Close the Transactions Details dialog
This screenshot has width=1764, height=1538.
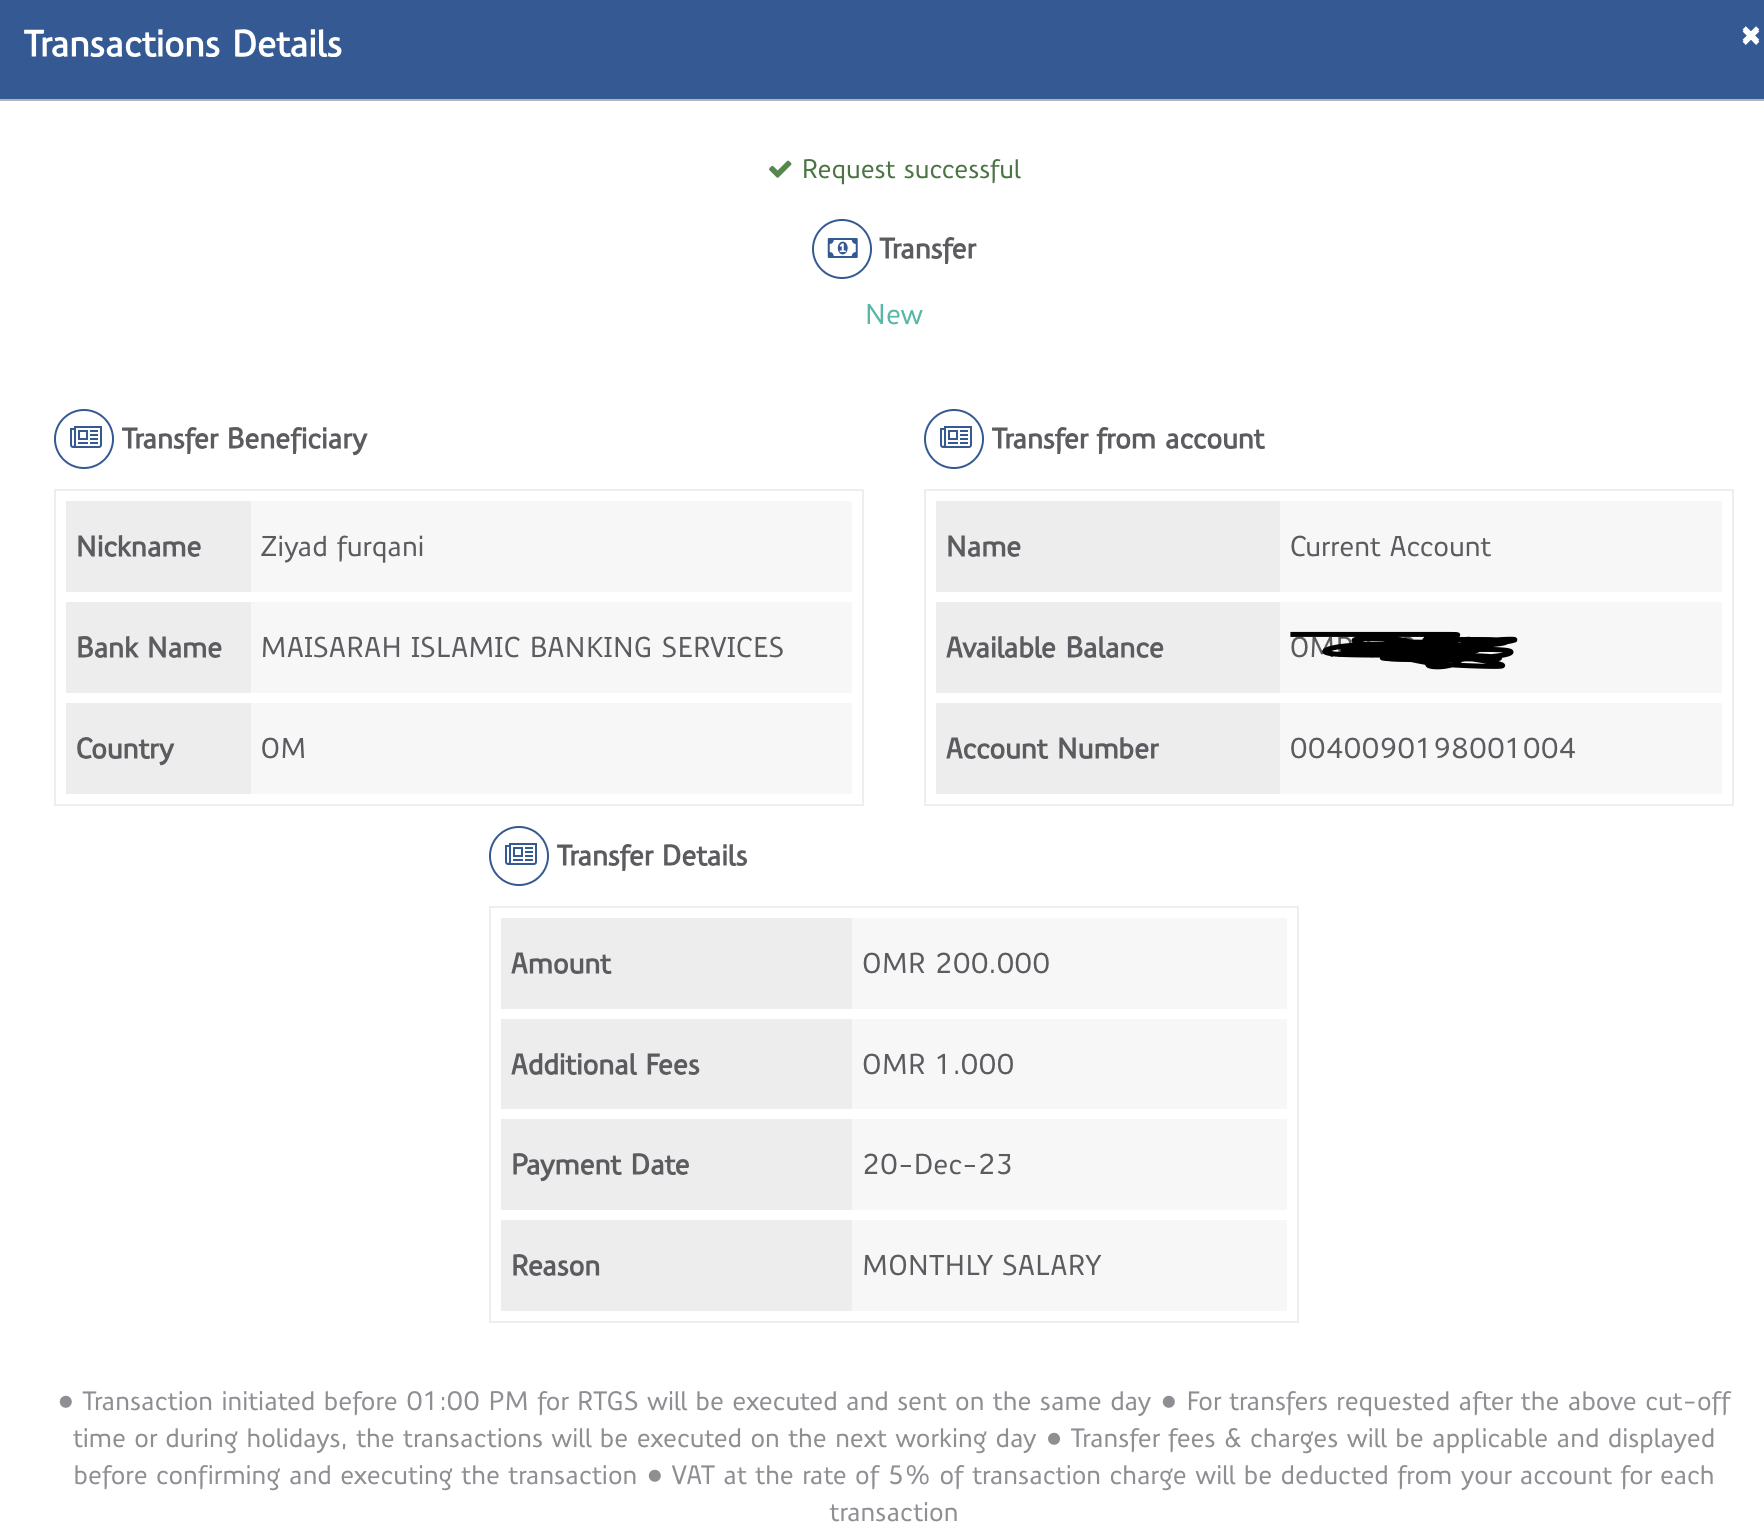pos(1749,36)
